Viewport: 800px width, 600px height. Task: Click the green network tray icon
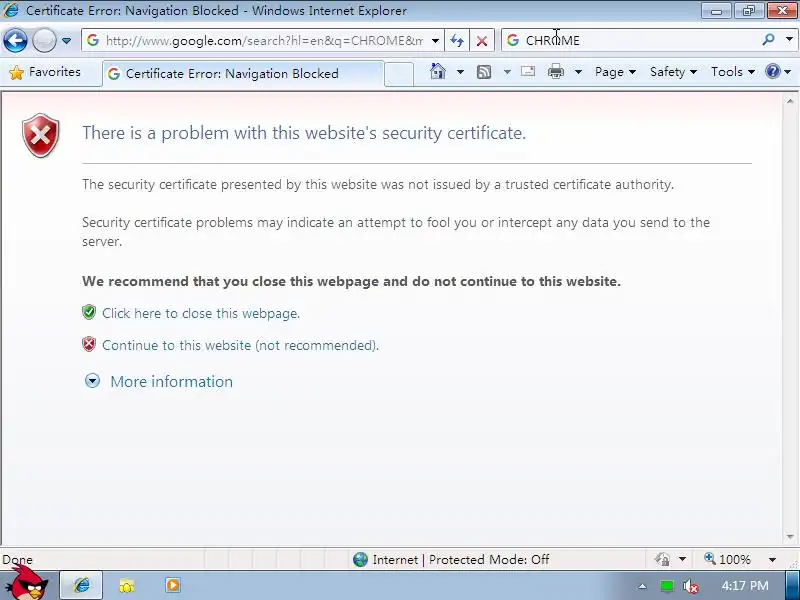click(x=666, y=586)
